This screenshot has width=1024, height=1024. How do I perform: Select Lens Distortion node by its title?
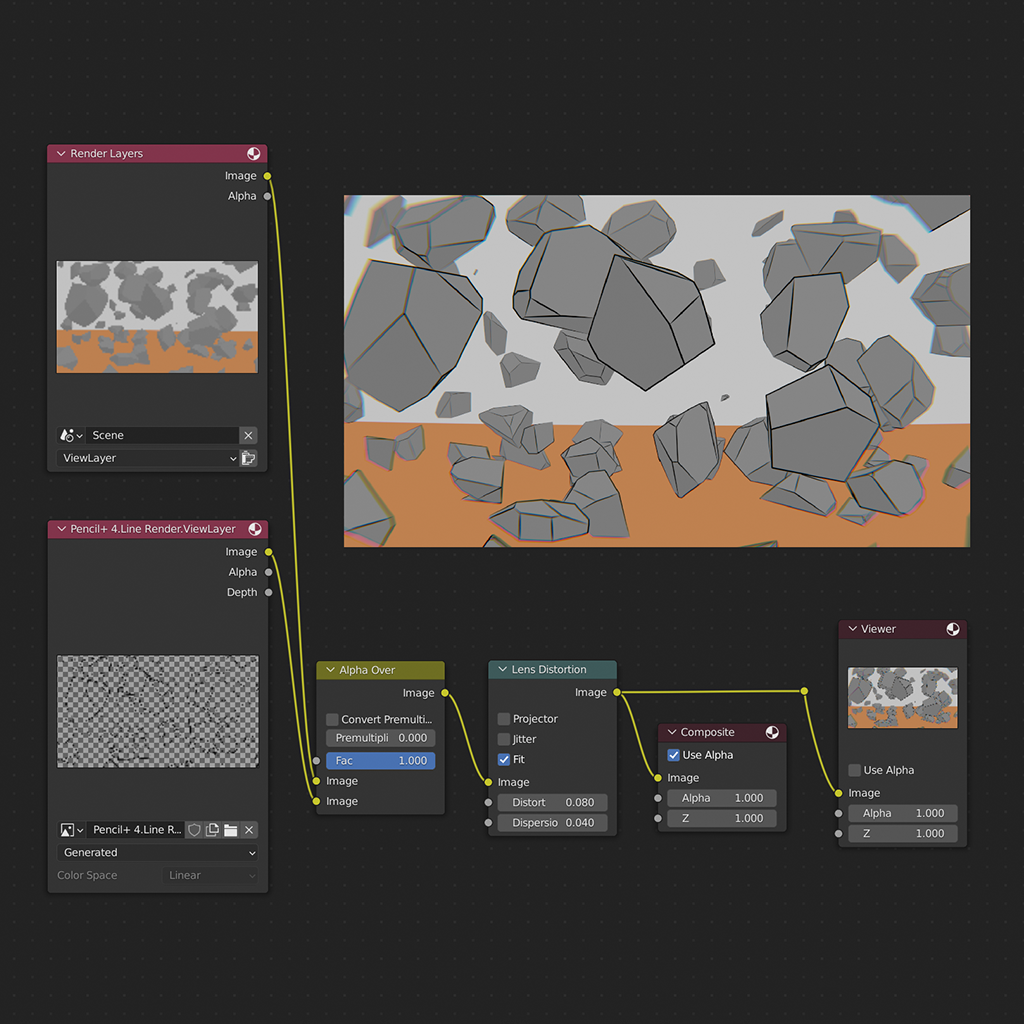549,669
